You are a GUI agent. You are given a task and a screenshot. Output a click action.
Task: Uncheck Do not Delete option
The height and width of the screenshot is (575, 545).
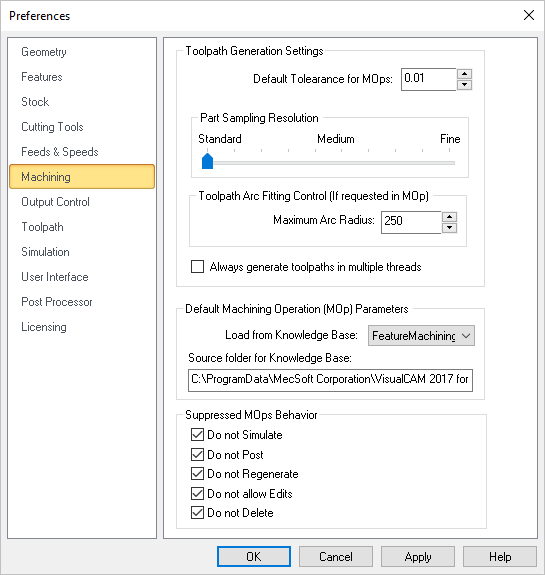click(197, 512)
